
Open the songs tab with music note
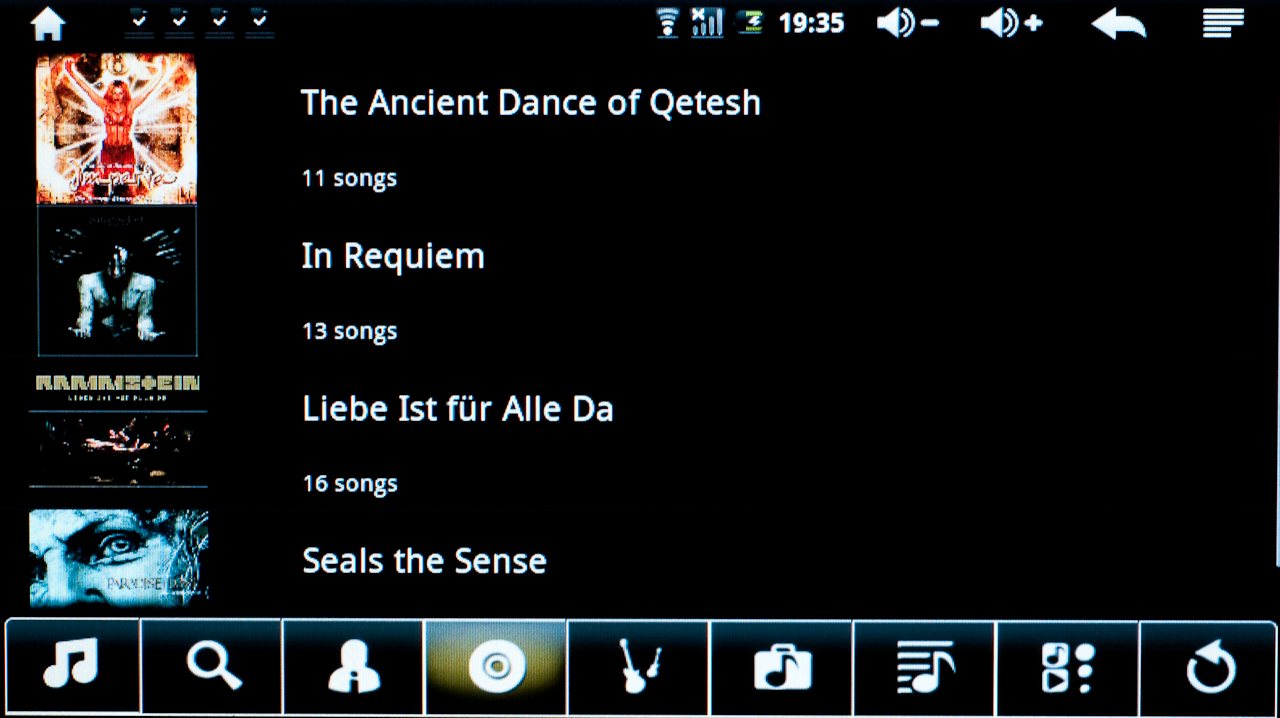[x=72, y=664]
